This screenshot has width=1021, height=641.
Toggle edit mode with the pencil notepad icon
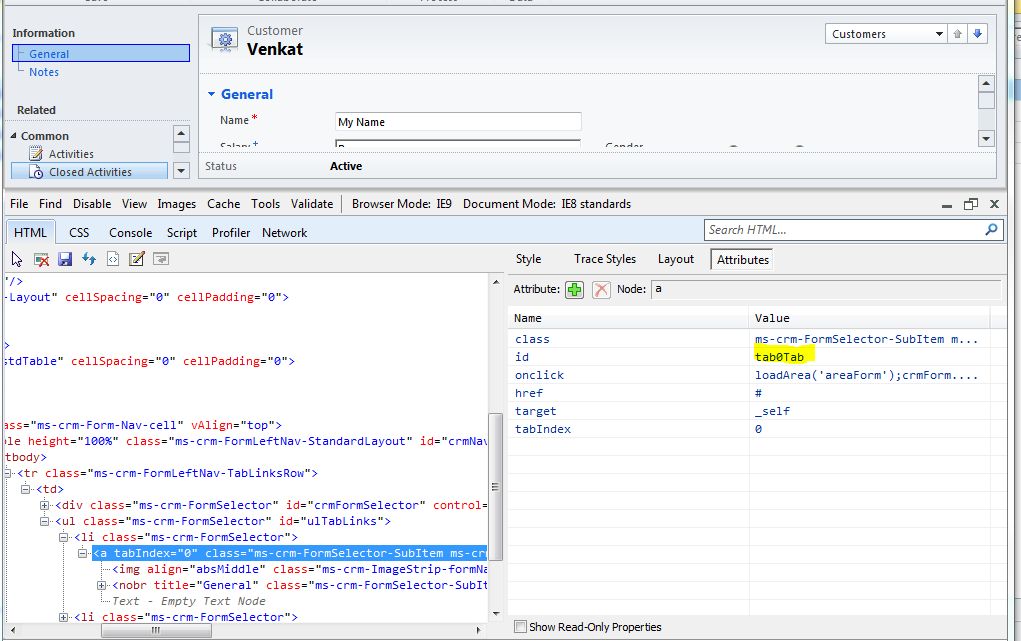137,259
